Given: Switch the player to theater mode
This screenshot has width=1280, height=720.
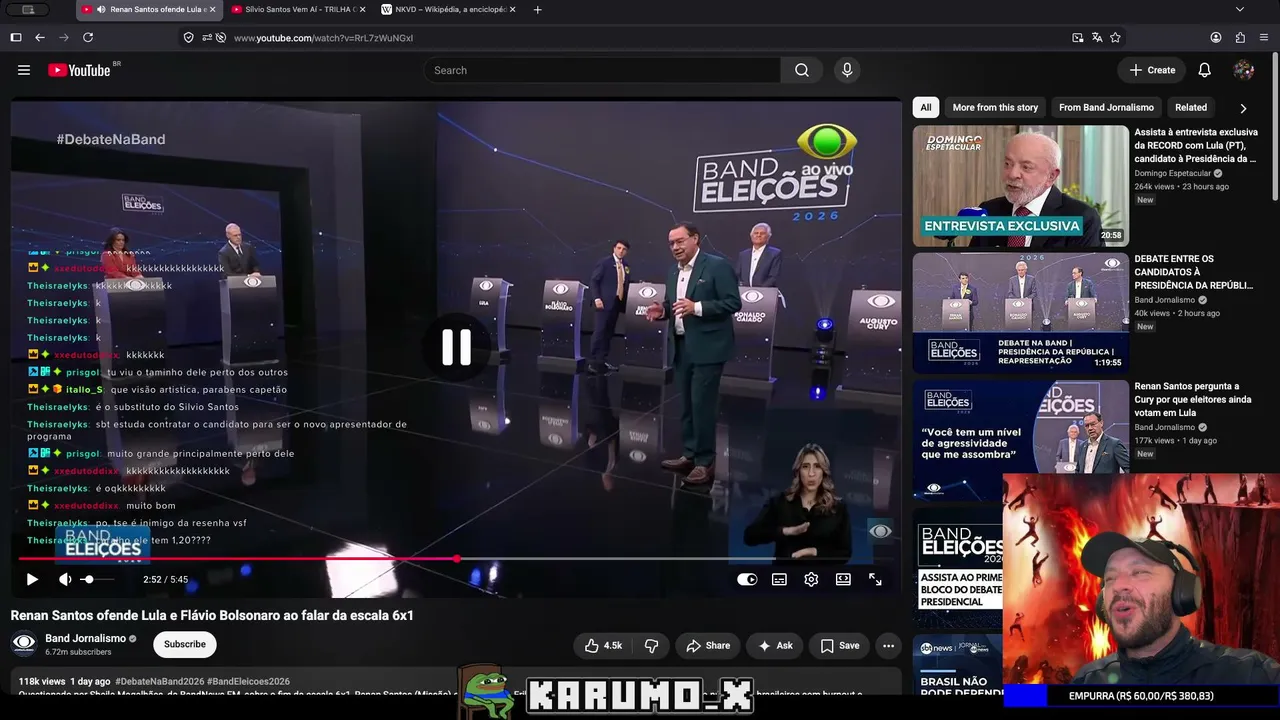Looking at the screenshot, I should (843, 579).
